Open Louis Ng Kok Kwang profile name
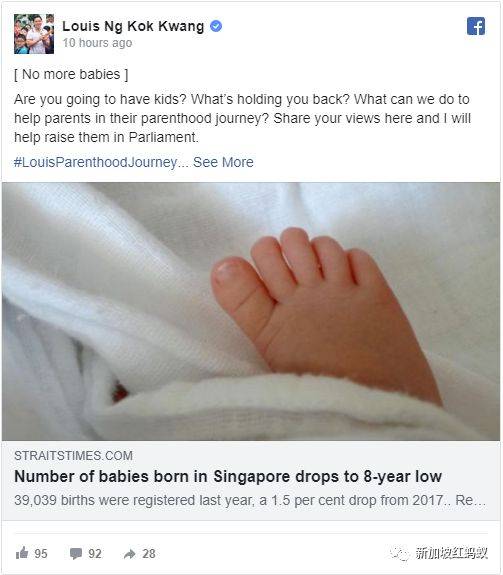503x575 pixels. pyautogui.click(x=133, y=26)
